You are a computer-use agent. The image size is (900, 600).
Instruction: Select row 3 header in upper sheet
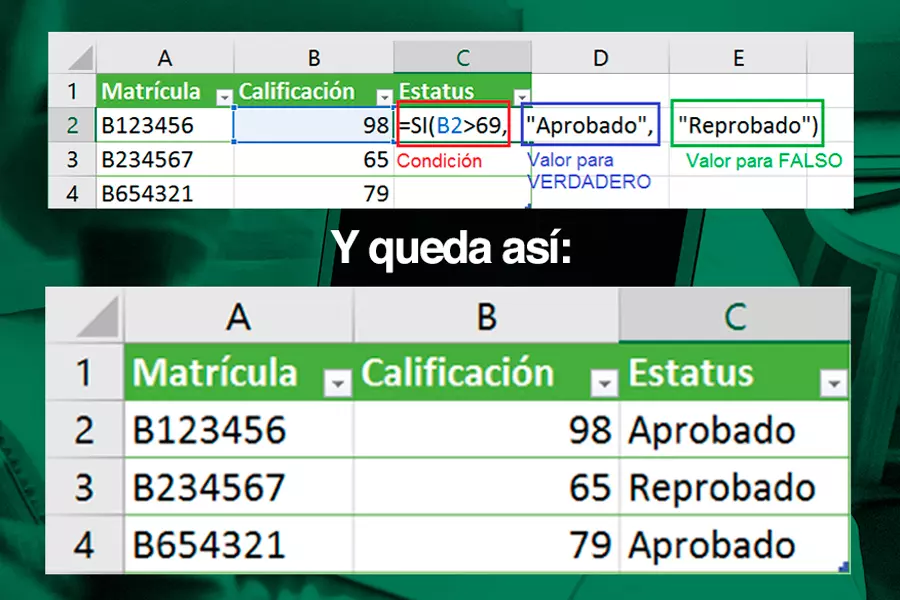click(72, 159)
